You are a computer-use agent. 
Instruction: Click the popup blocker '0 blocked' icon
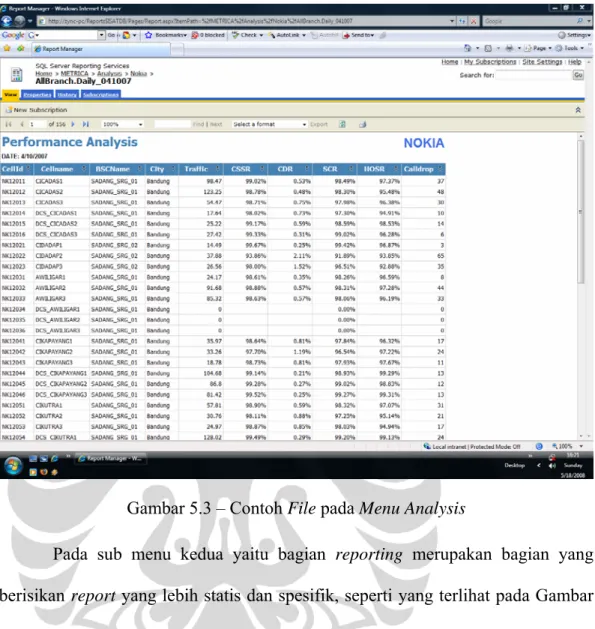pos(208,35)
